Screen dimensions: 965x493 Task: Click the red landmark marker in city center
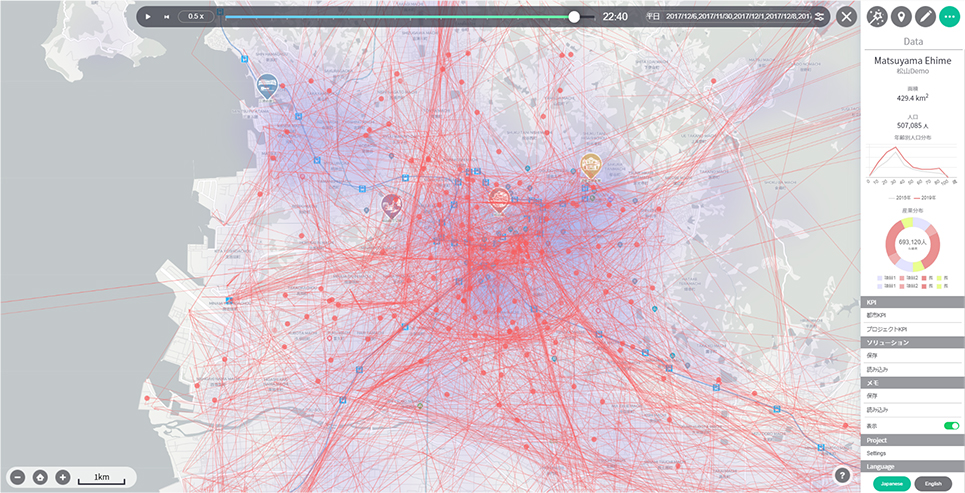pos(499,201)
